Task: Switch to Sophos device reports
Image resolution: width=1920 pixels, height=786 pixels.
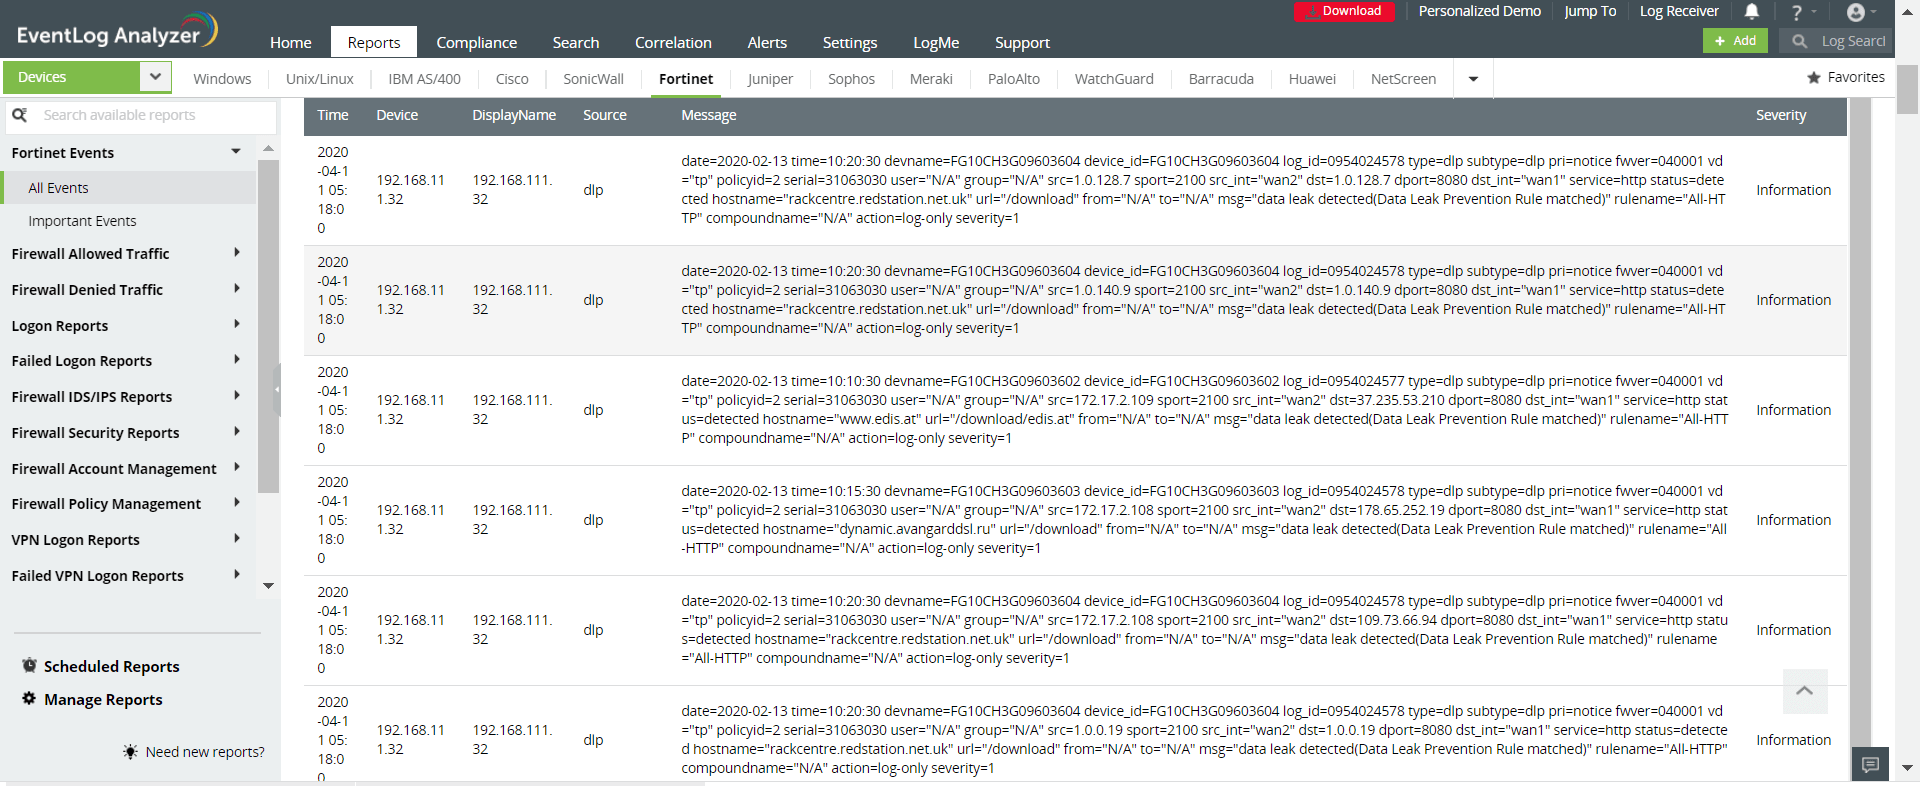Action: click(x=851, y=79)
